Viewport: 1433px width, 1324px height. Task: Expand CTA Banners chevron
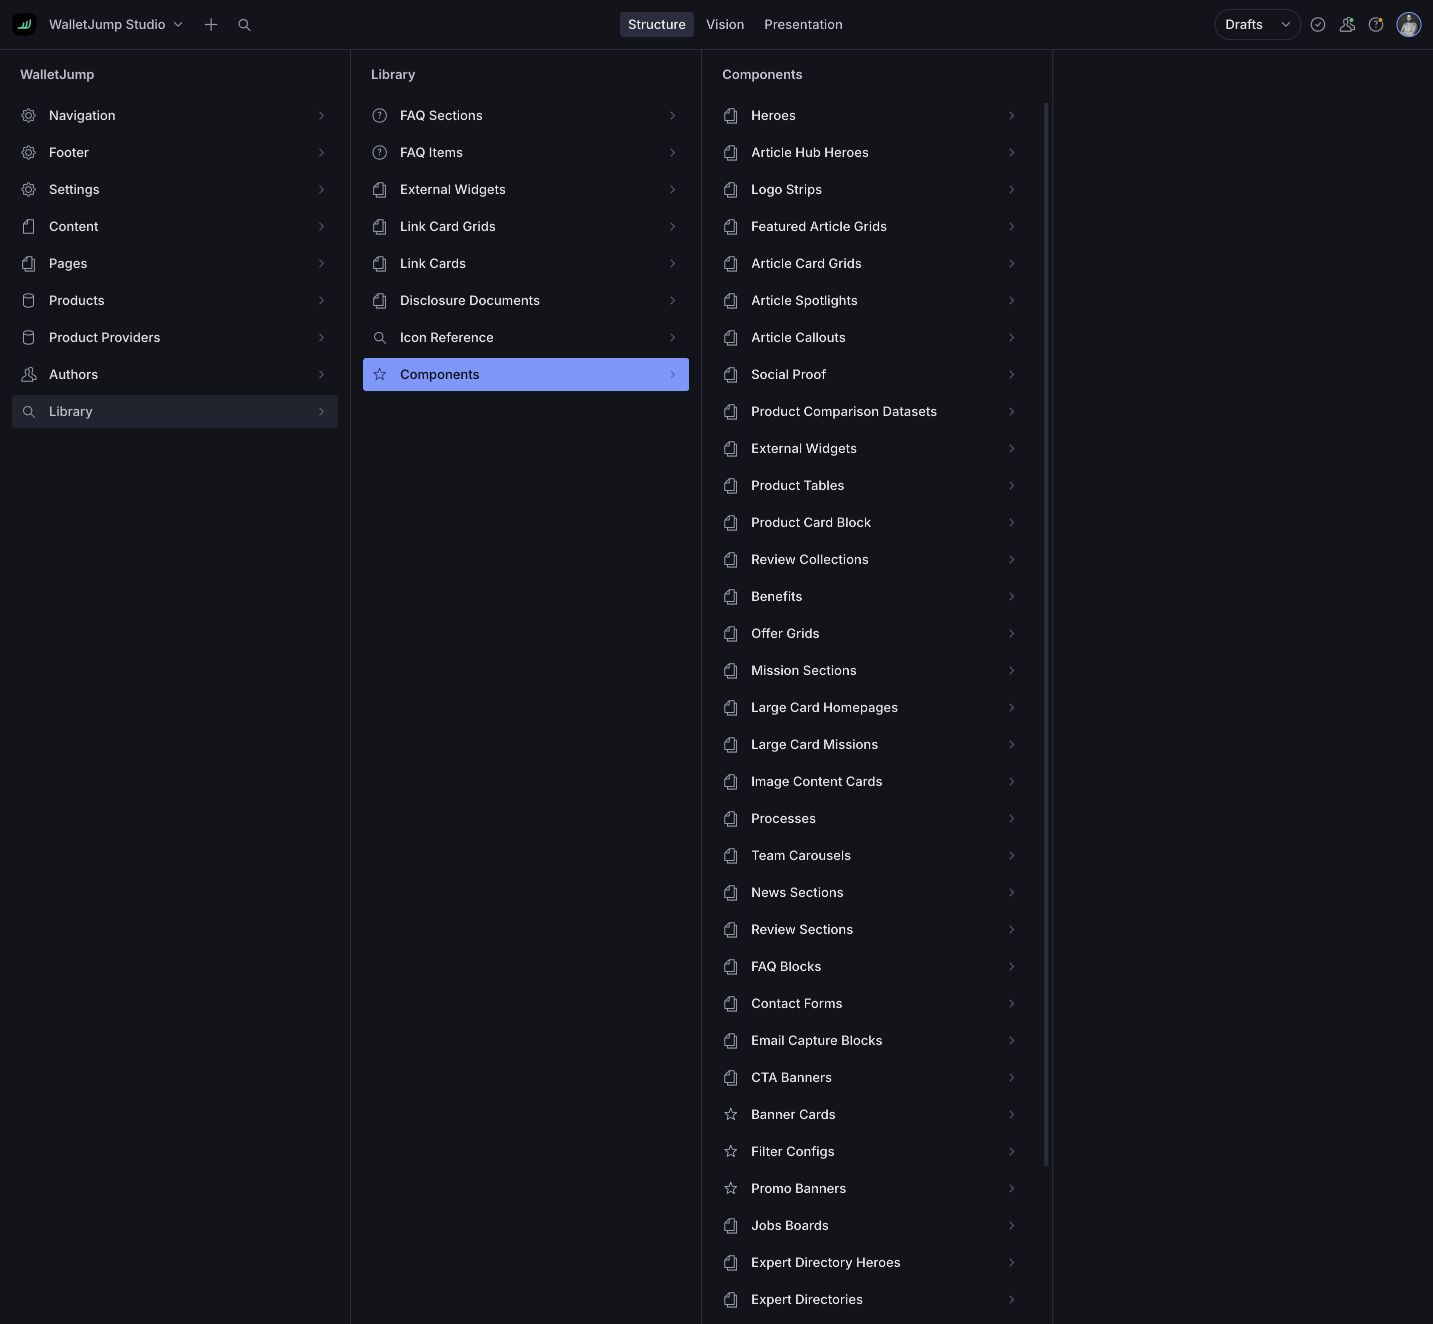pos(1011,1077)
